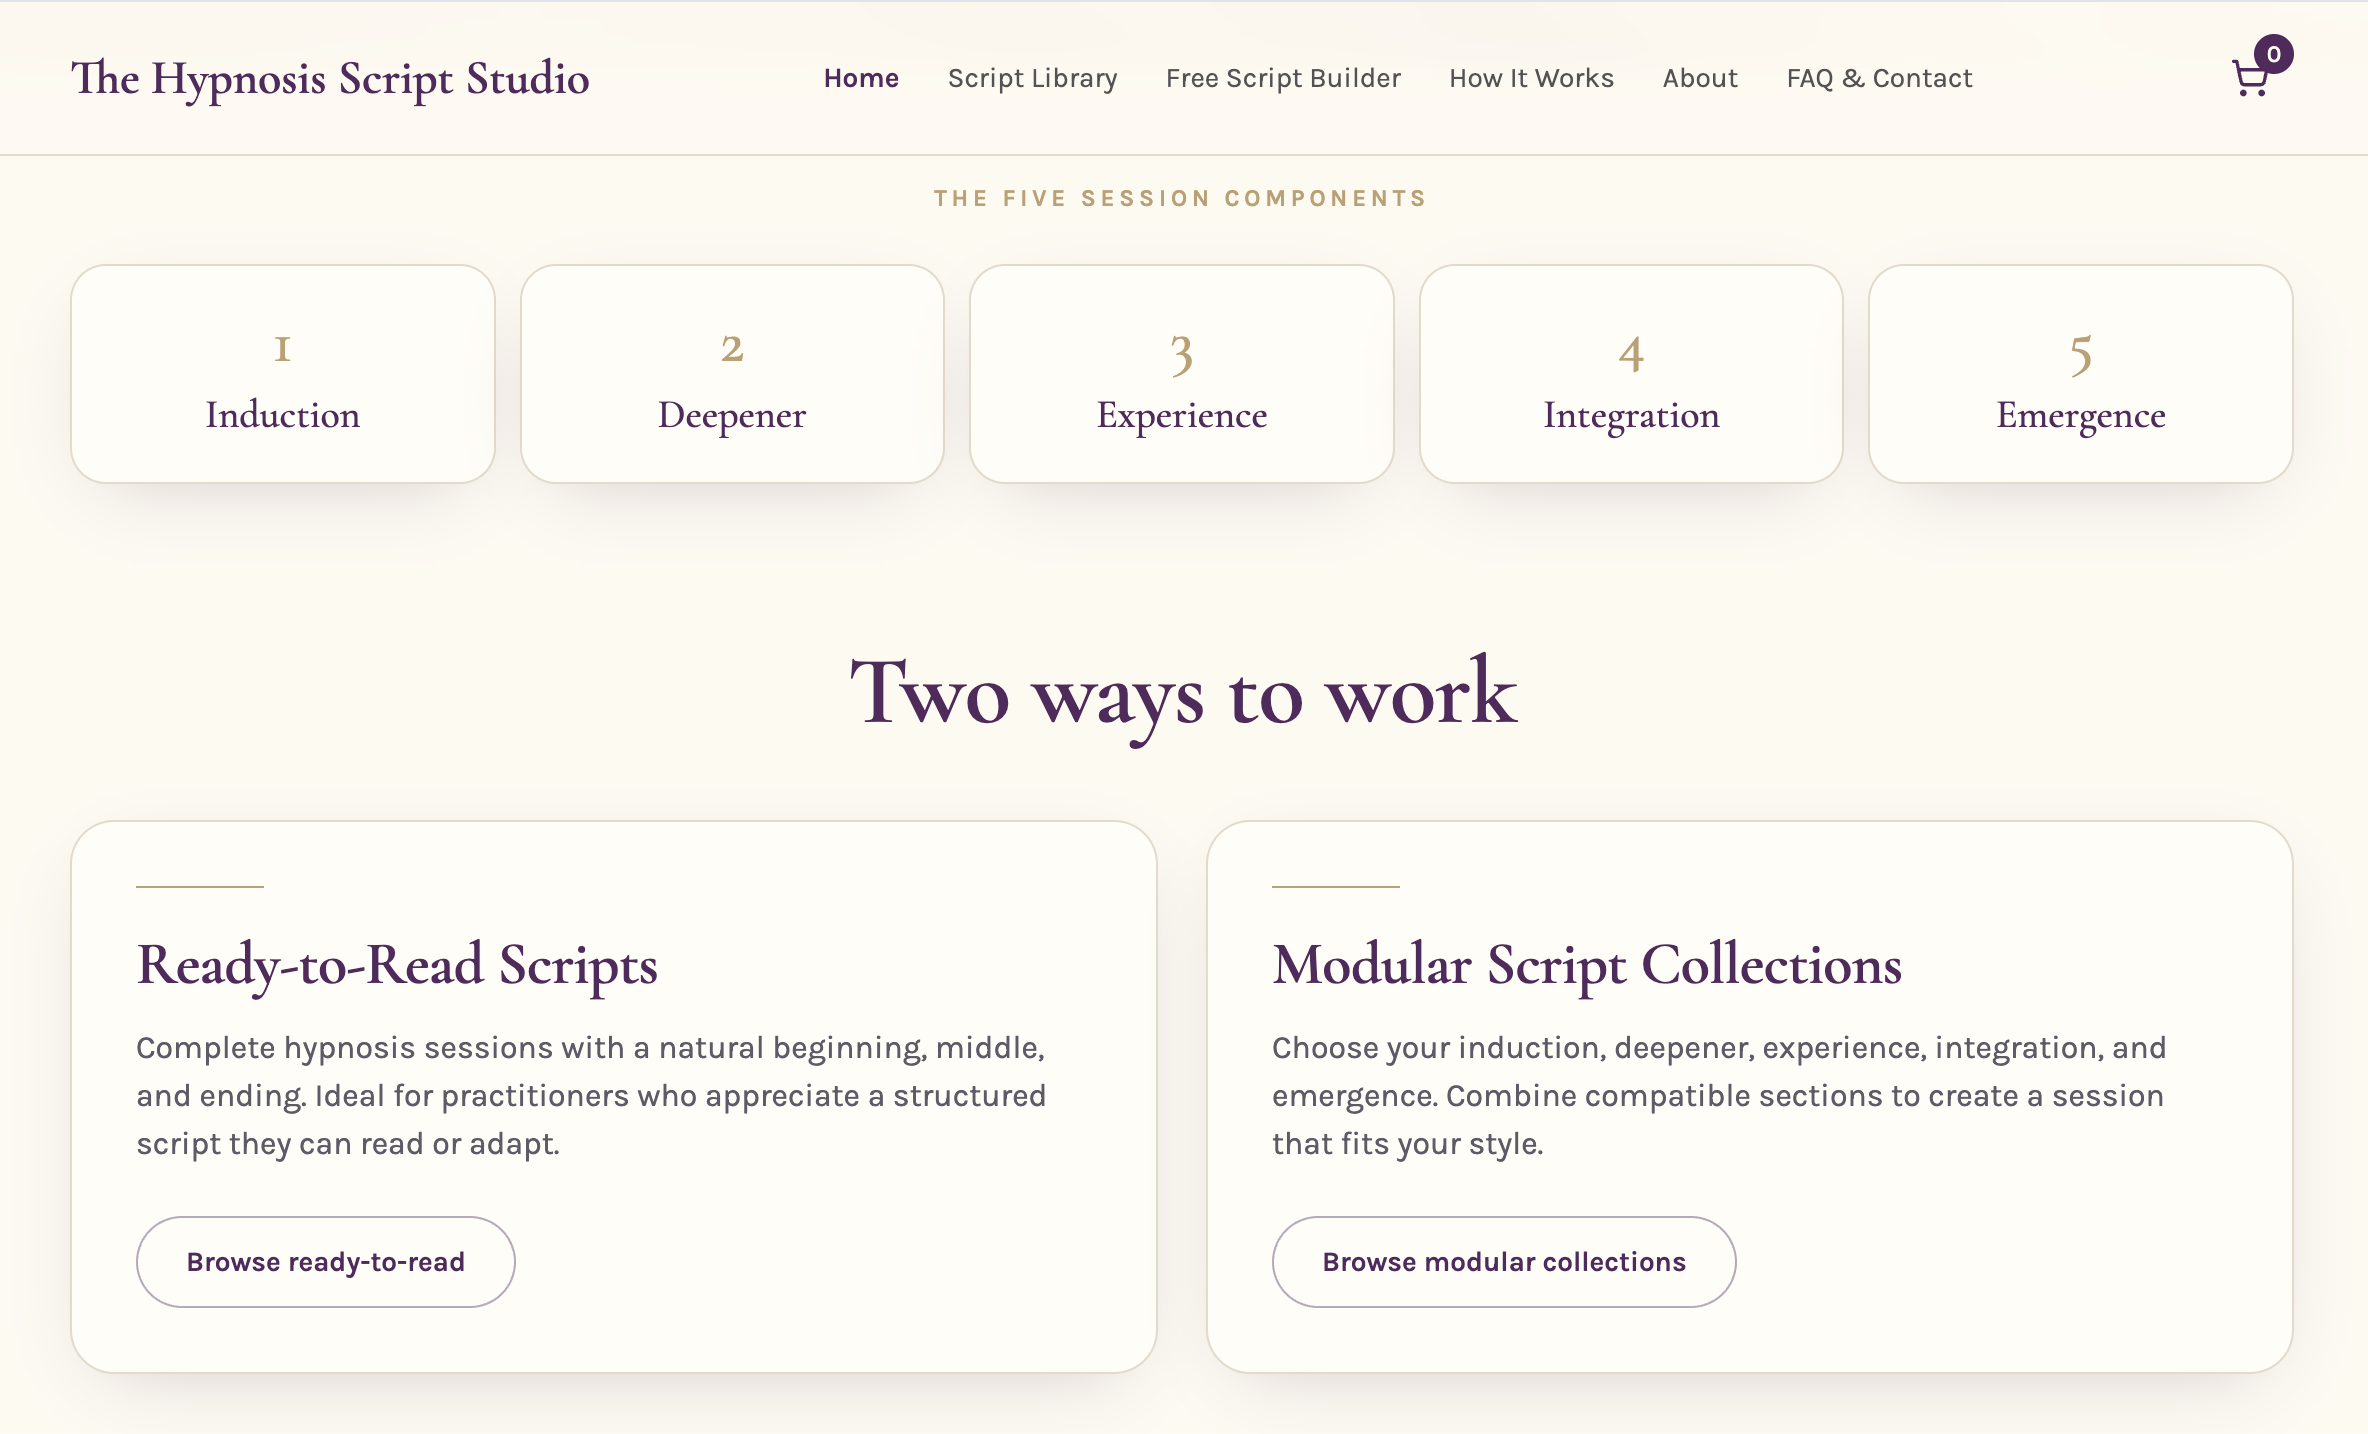Image resolution: width=2368 pixels, height=1434 pixels.
Task: Click the paragraph starting 'Complete hypnosis sessions'
Action: (592, 1096)
